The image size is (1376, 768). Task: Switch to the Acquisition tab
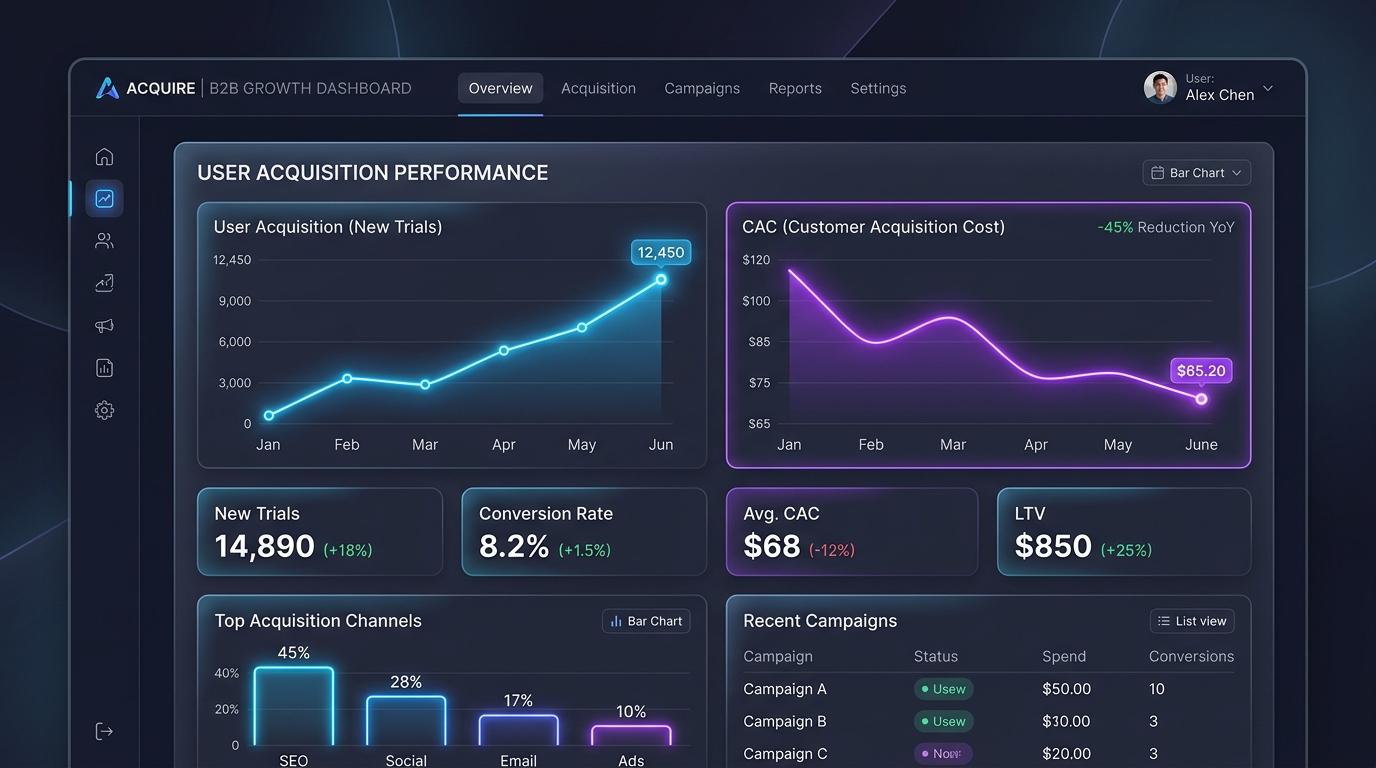[598, 88]
